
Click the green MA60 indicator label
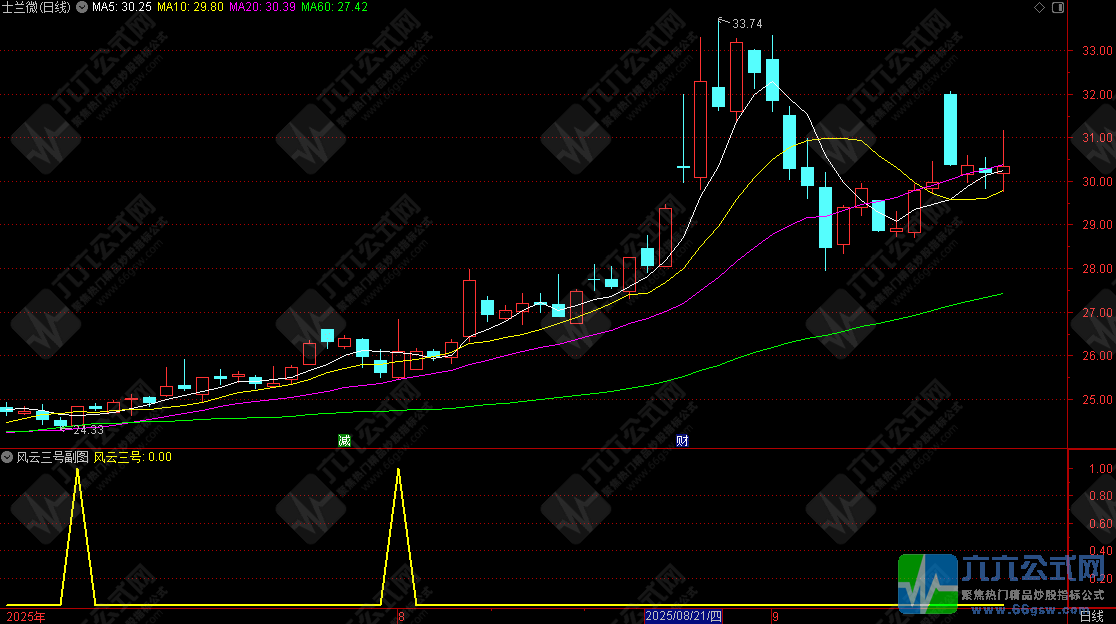tap(334, 7)
